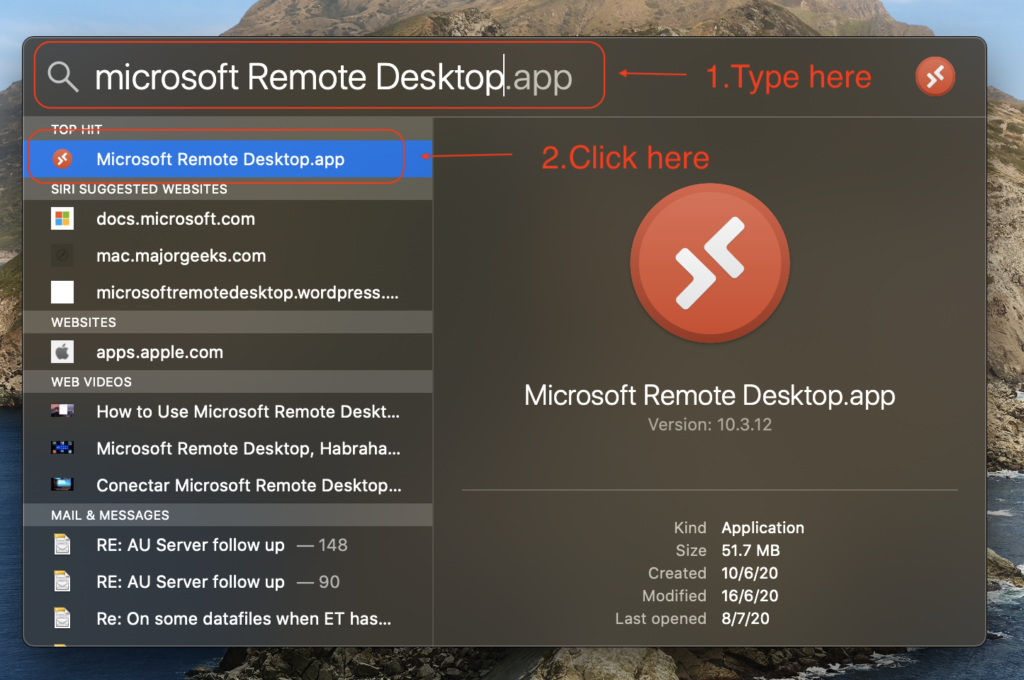
Task: Click document icon for AU Server — 90
Action: tap(63, 581)
